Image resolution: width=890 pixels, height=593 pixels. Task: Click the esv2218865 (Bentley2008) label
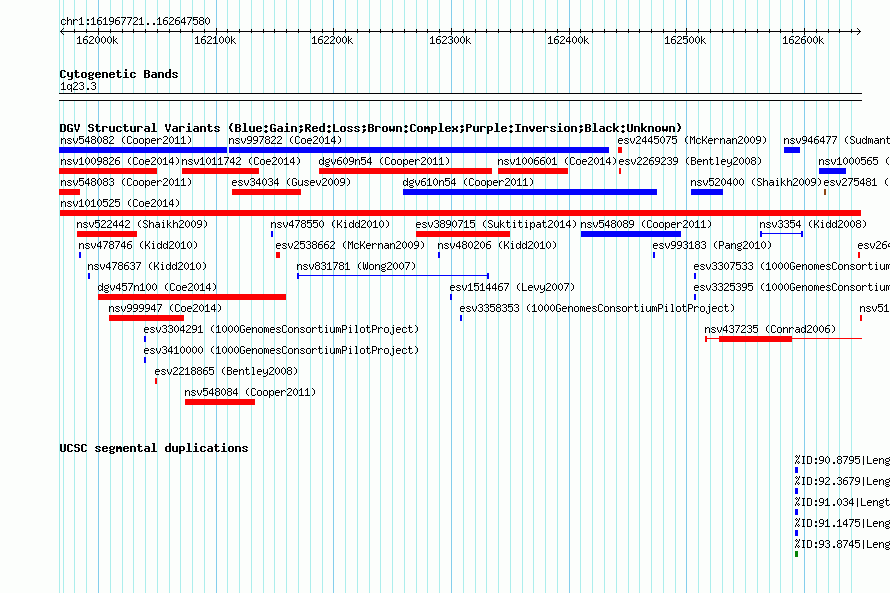coord(226,371)
